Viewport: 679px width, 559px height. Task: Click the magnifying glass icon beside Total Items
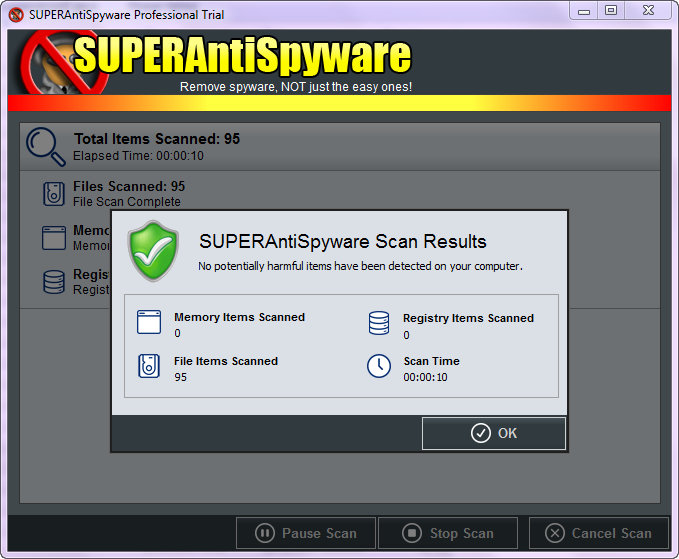[46, 147]
